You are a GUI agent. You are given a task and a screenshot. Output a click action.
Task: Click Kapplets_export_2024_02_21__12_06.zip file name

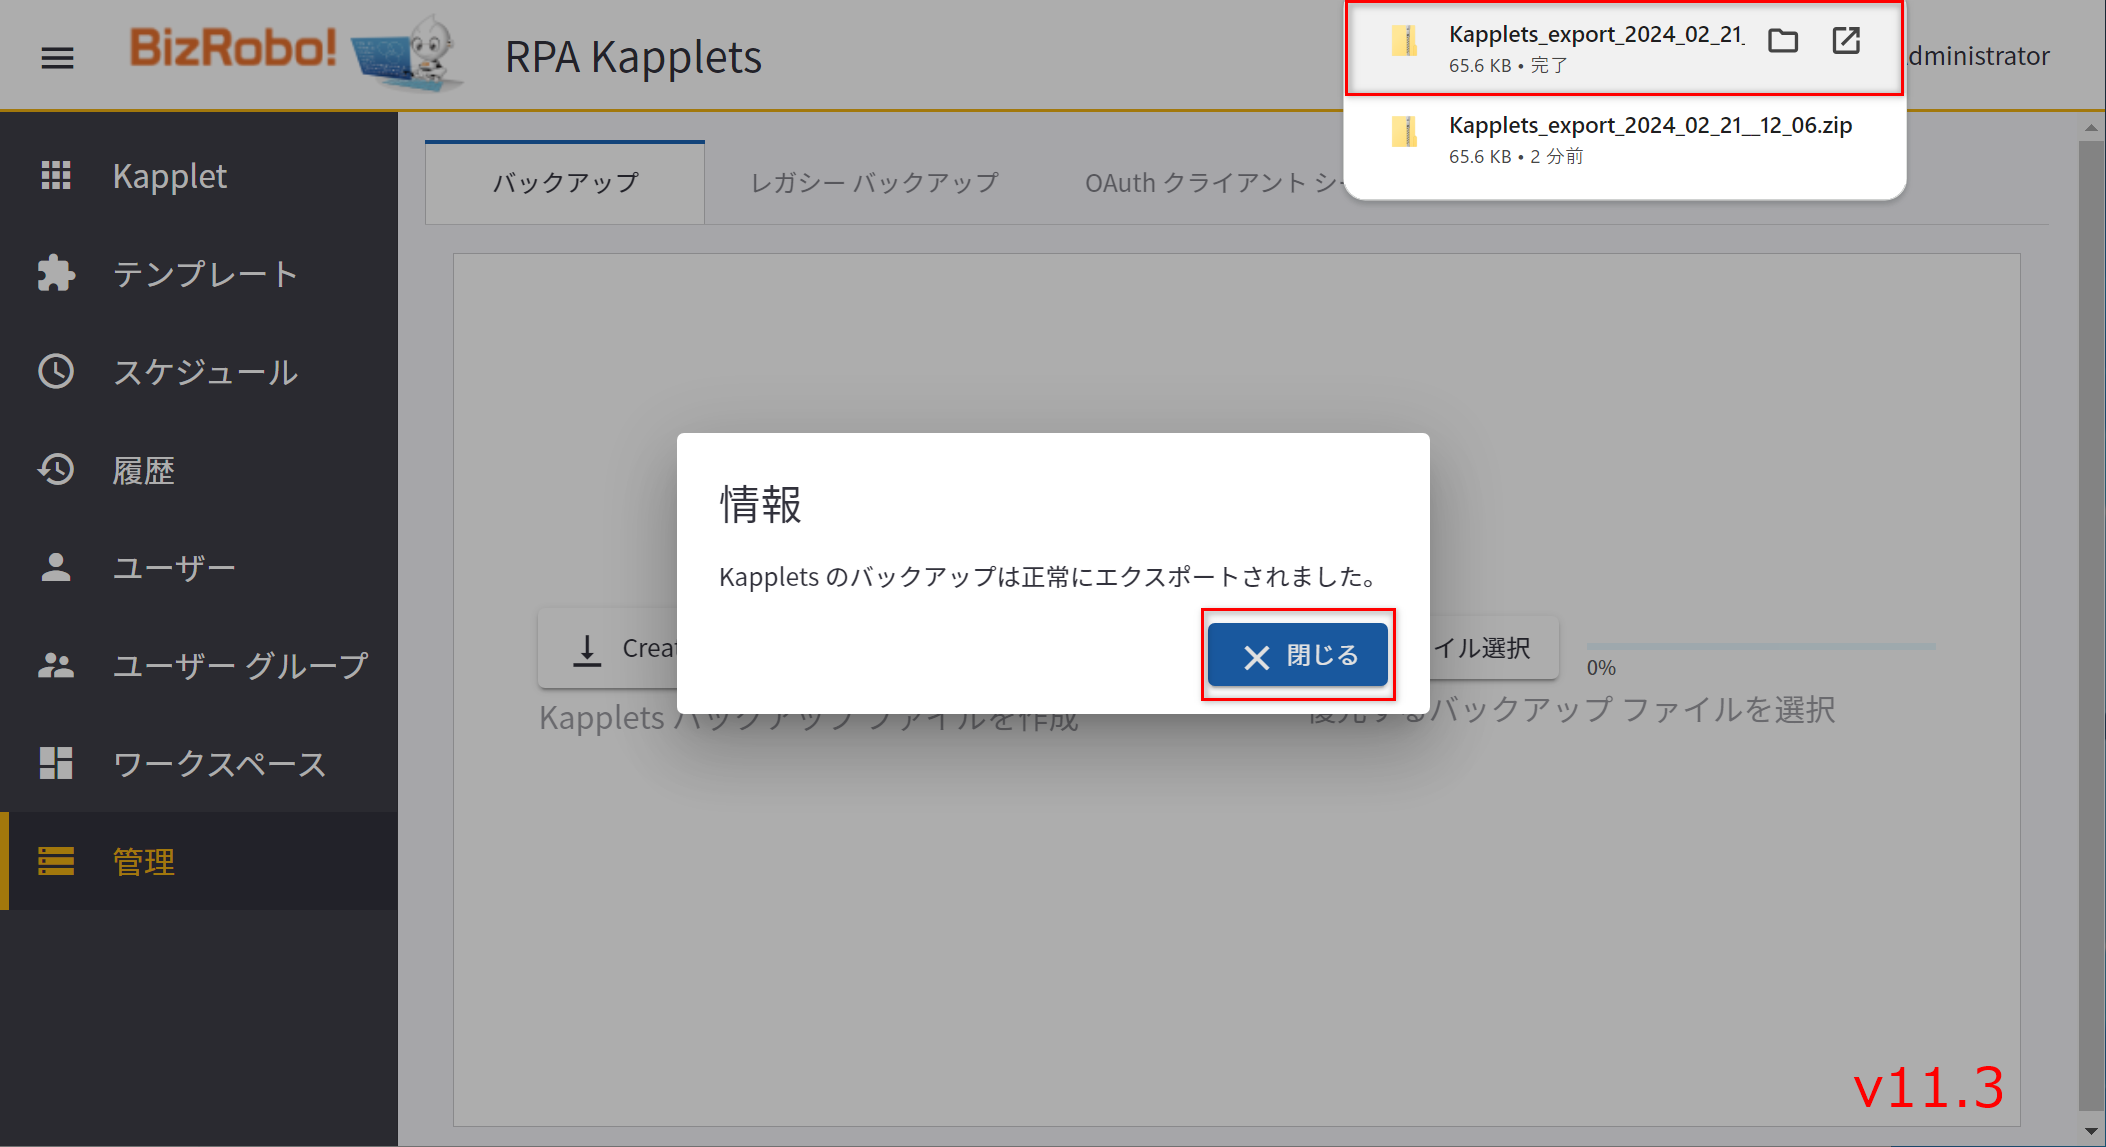coord(1651,125)
